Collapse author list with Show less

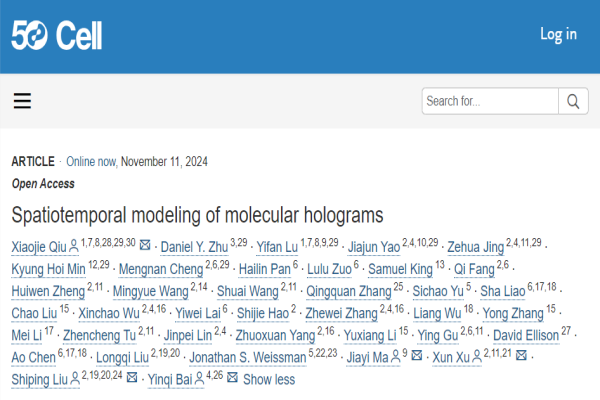pos(269,379)
